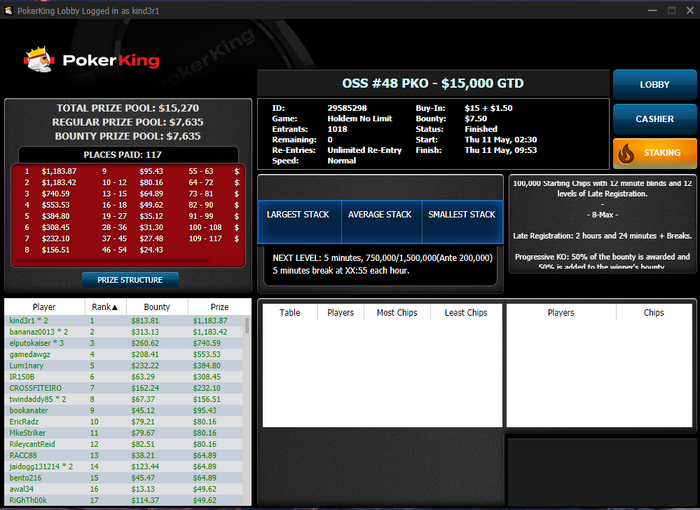700x510 pixels.
Task: Click the Late Registration description text
Action: 603,236
